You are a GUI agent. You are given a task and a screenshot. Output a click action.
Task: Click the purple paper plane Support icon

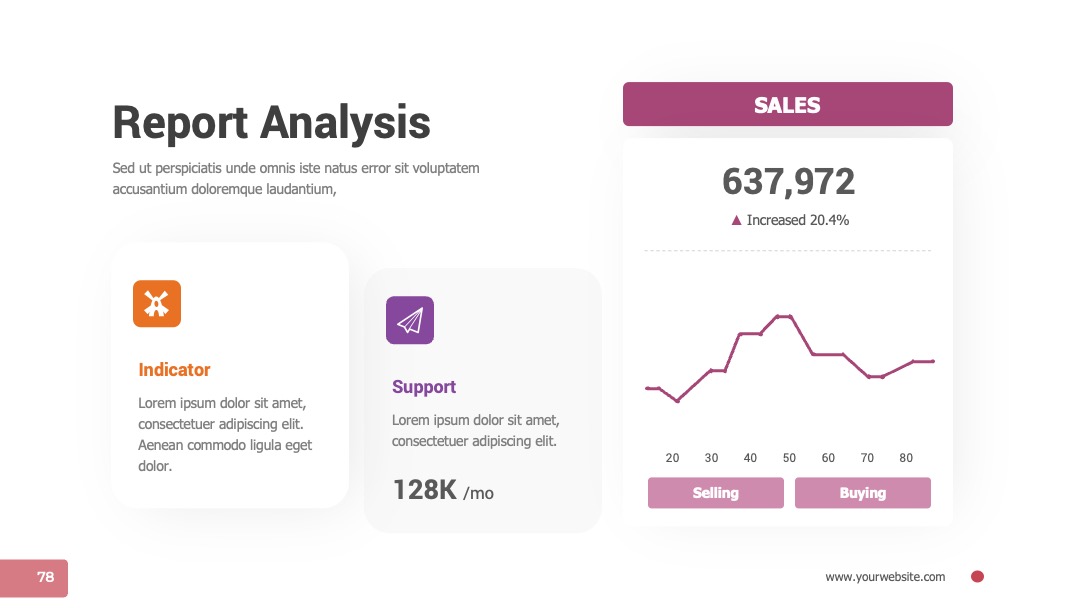[410, 320]
